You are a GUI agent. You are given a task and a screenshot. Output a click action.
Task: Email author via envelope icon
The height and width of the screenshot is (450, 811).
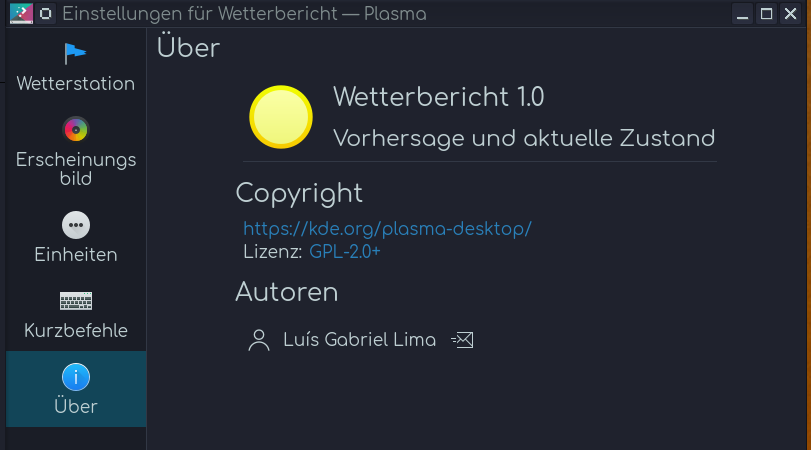[x=462, y=340]
